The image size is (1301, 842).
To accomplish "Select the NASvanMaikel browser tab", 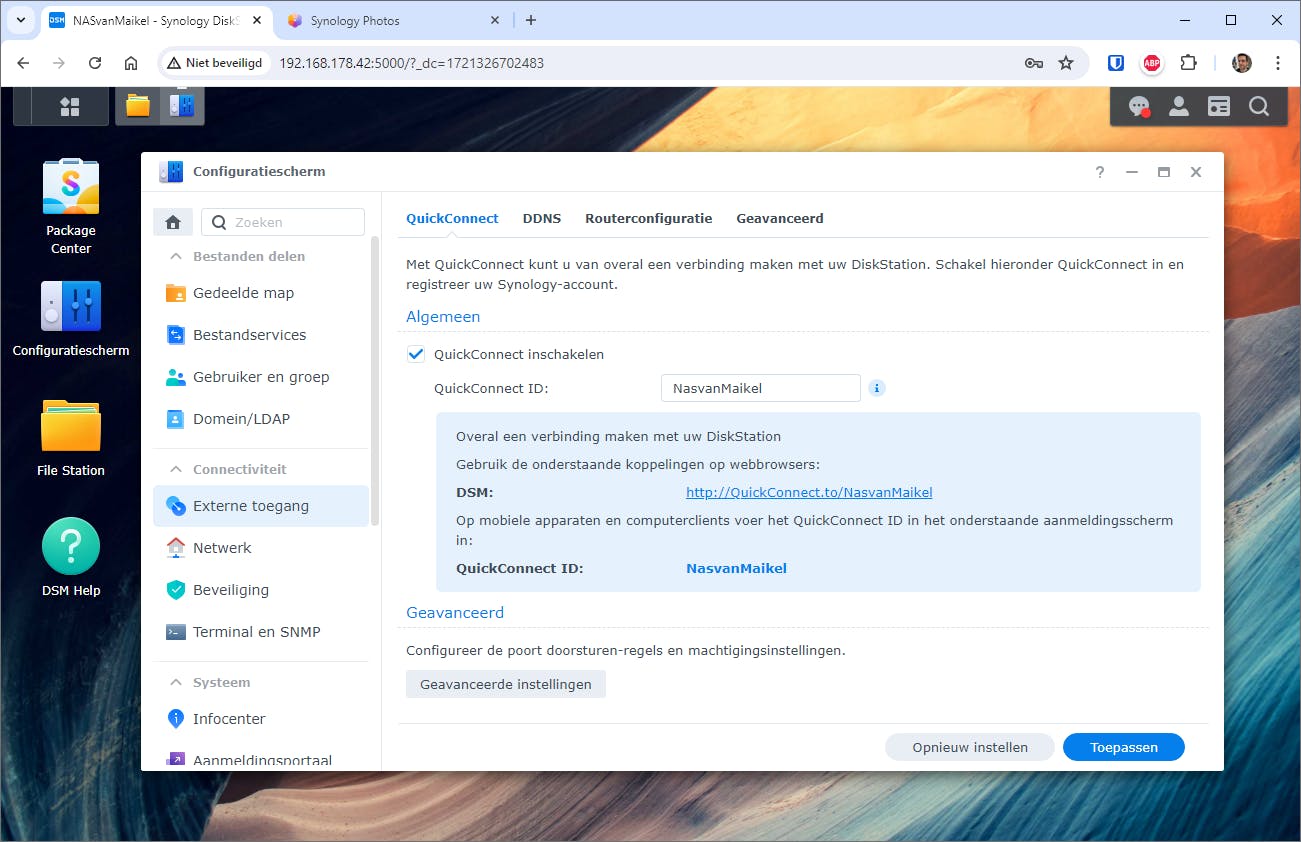I will pos(154,20).
